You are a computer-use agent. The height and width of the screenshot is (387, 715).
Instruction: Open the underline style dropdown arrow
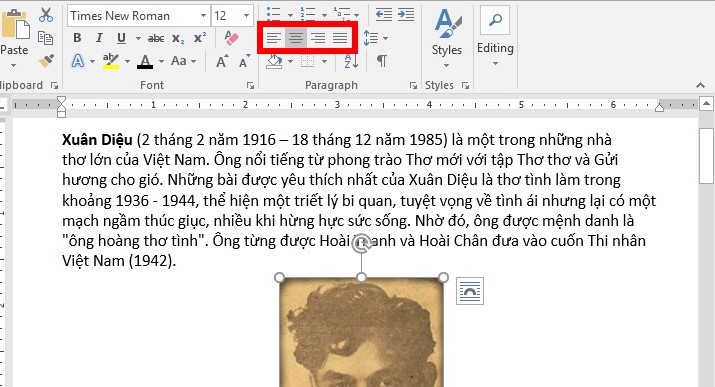pos(138,38)
